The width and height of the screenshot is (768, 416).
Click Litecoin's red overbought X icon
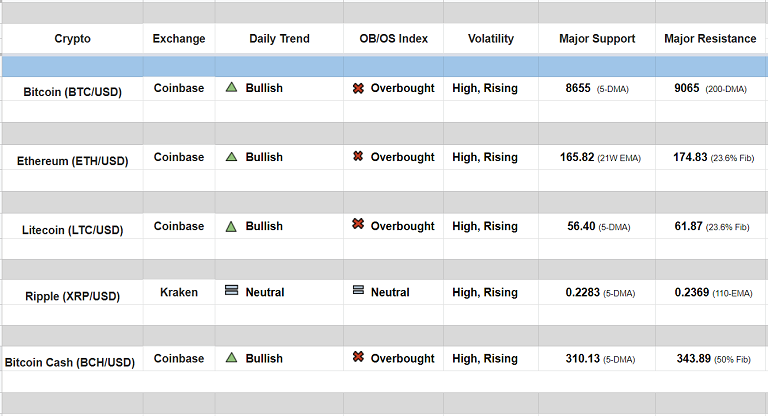(x=358, y=225)
